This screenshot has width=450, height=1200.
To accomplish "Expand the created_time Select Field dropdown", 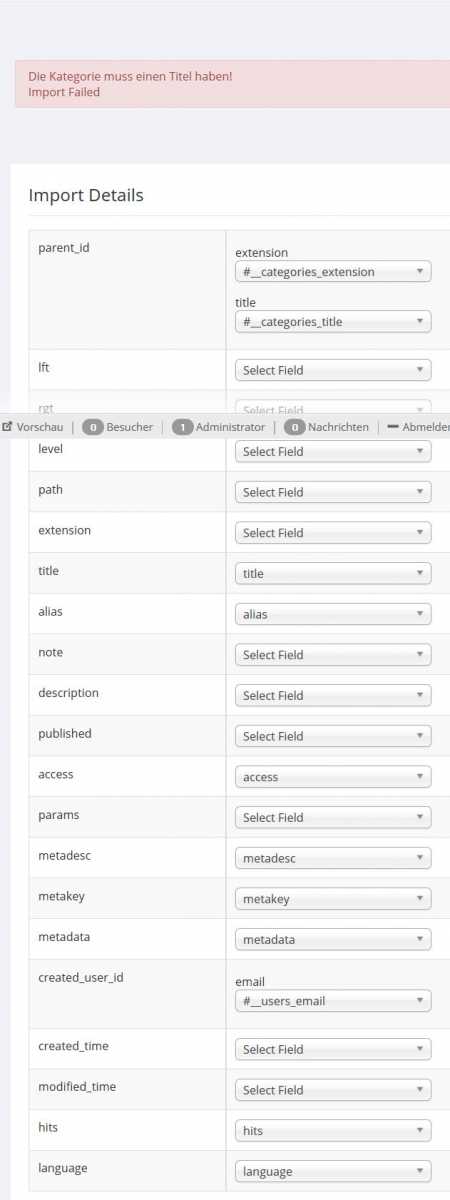I will (333, 1049).
